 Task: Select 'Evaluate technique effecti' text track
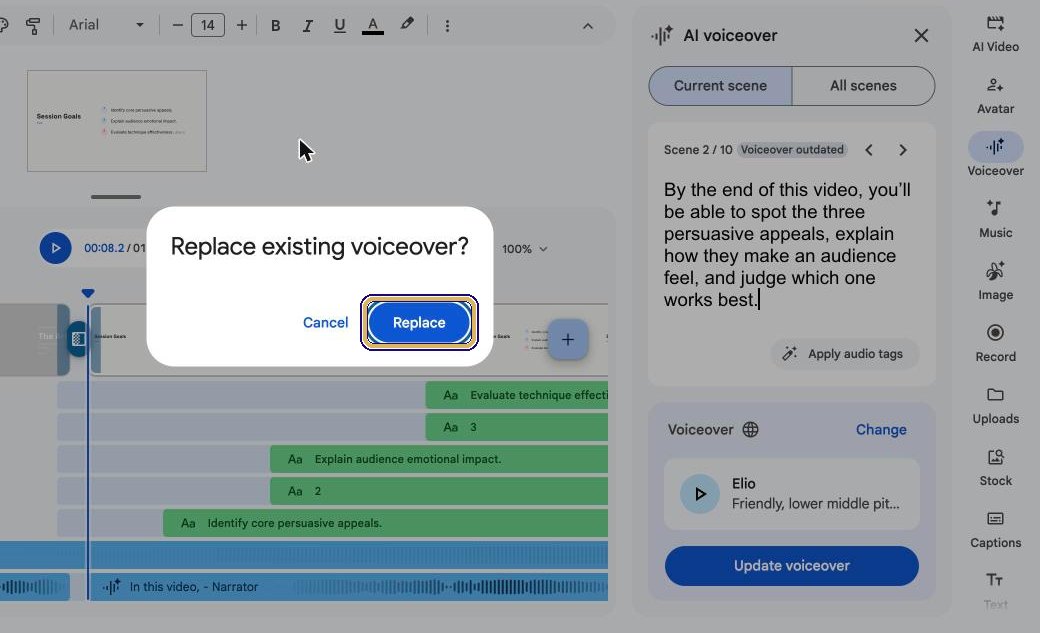(517, 395)
